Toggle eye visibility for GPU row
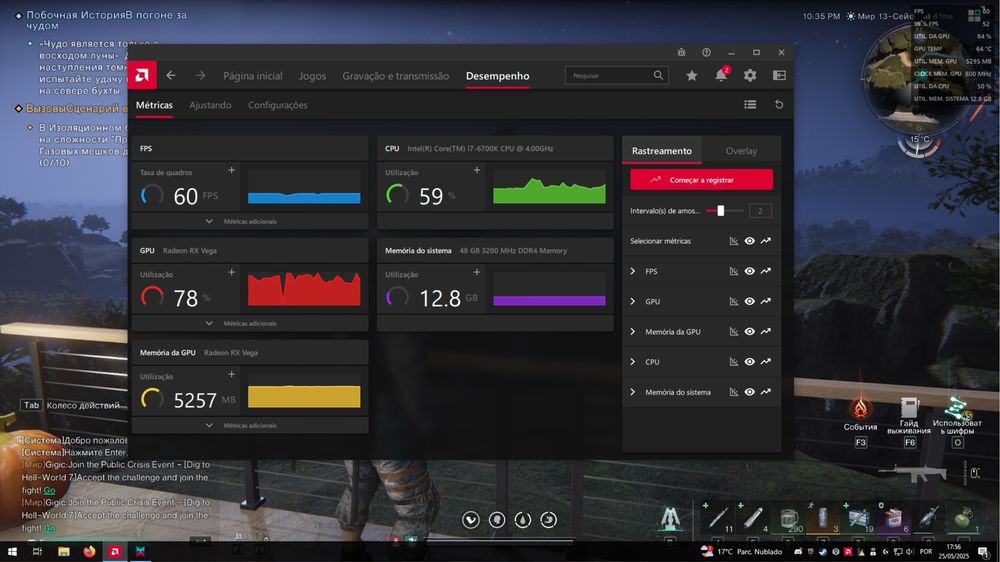The image size is (1000, 562). (x=749, y=301)
